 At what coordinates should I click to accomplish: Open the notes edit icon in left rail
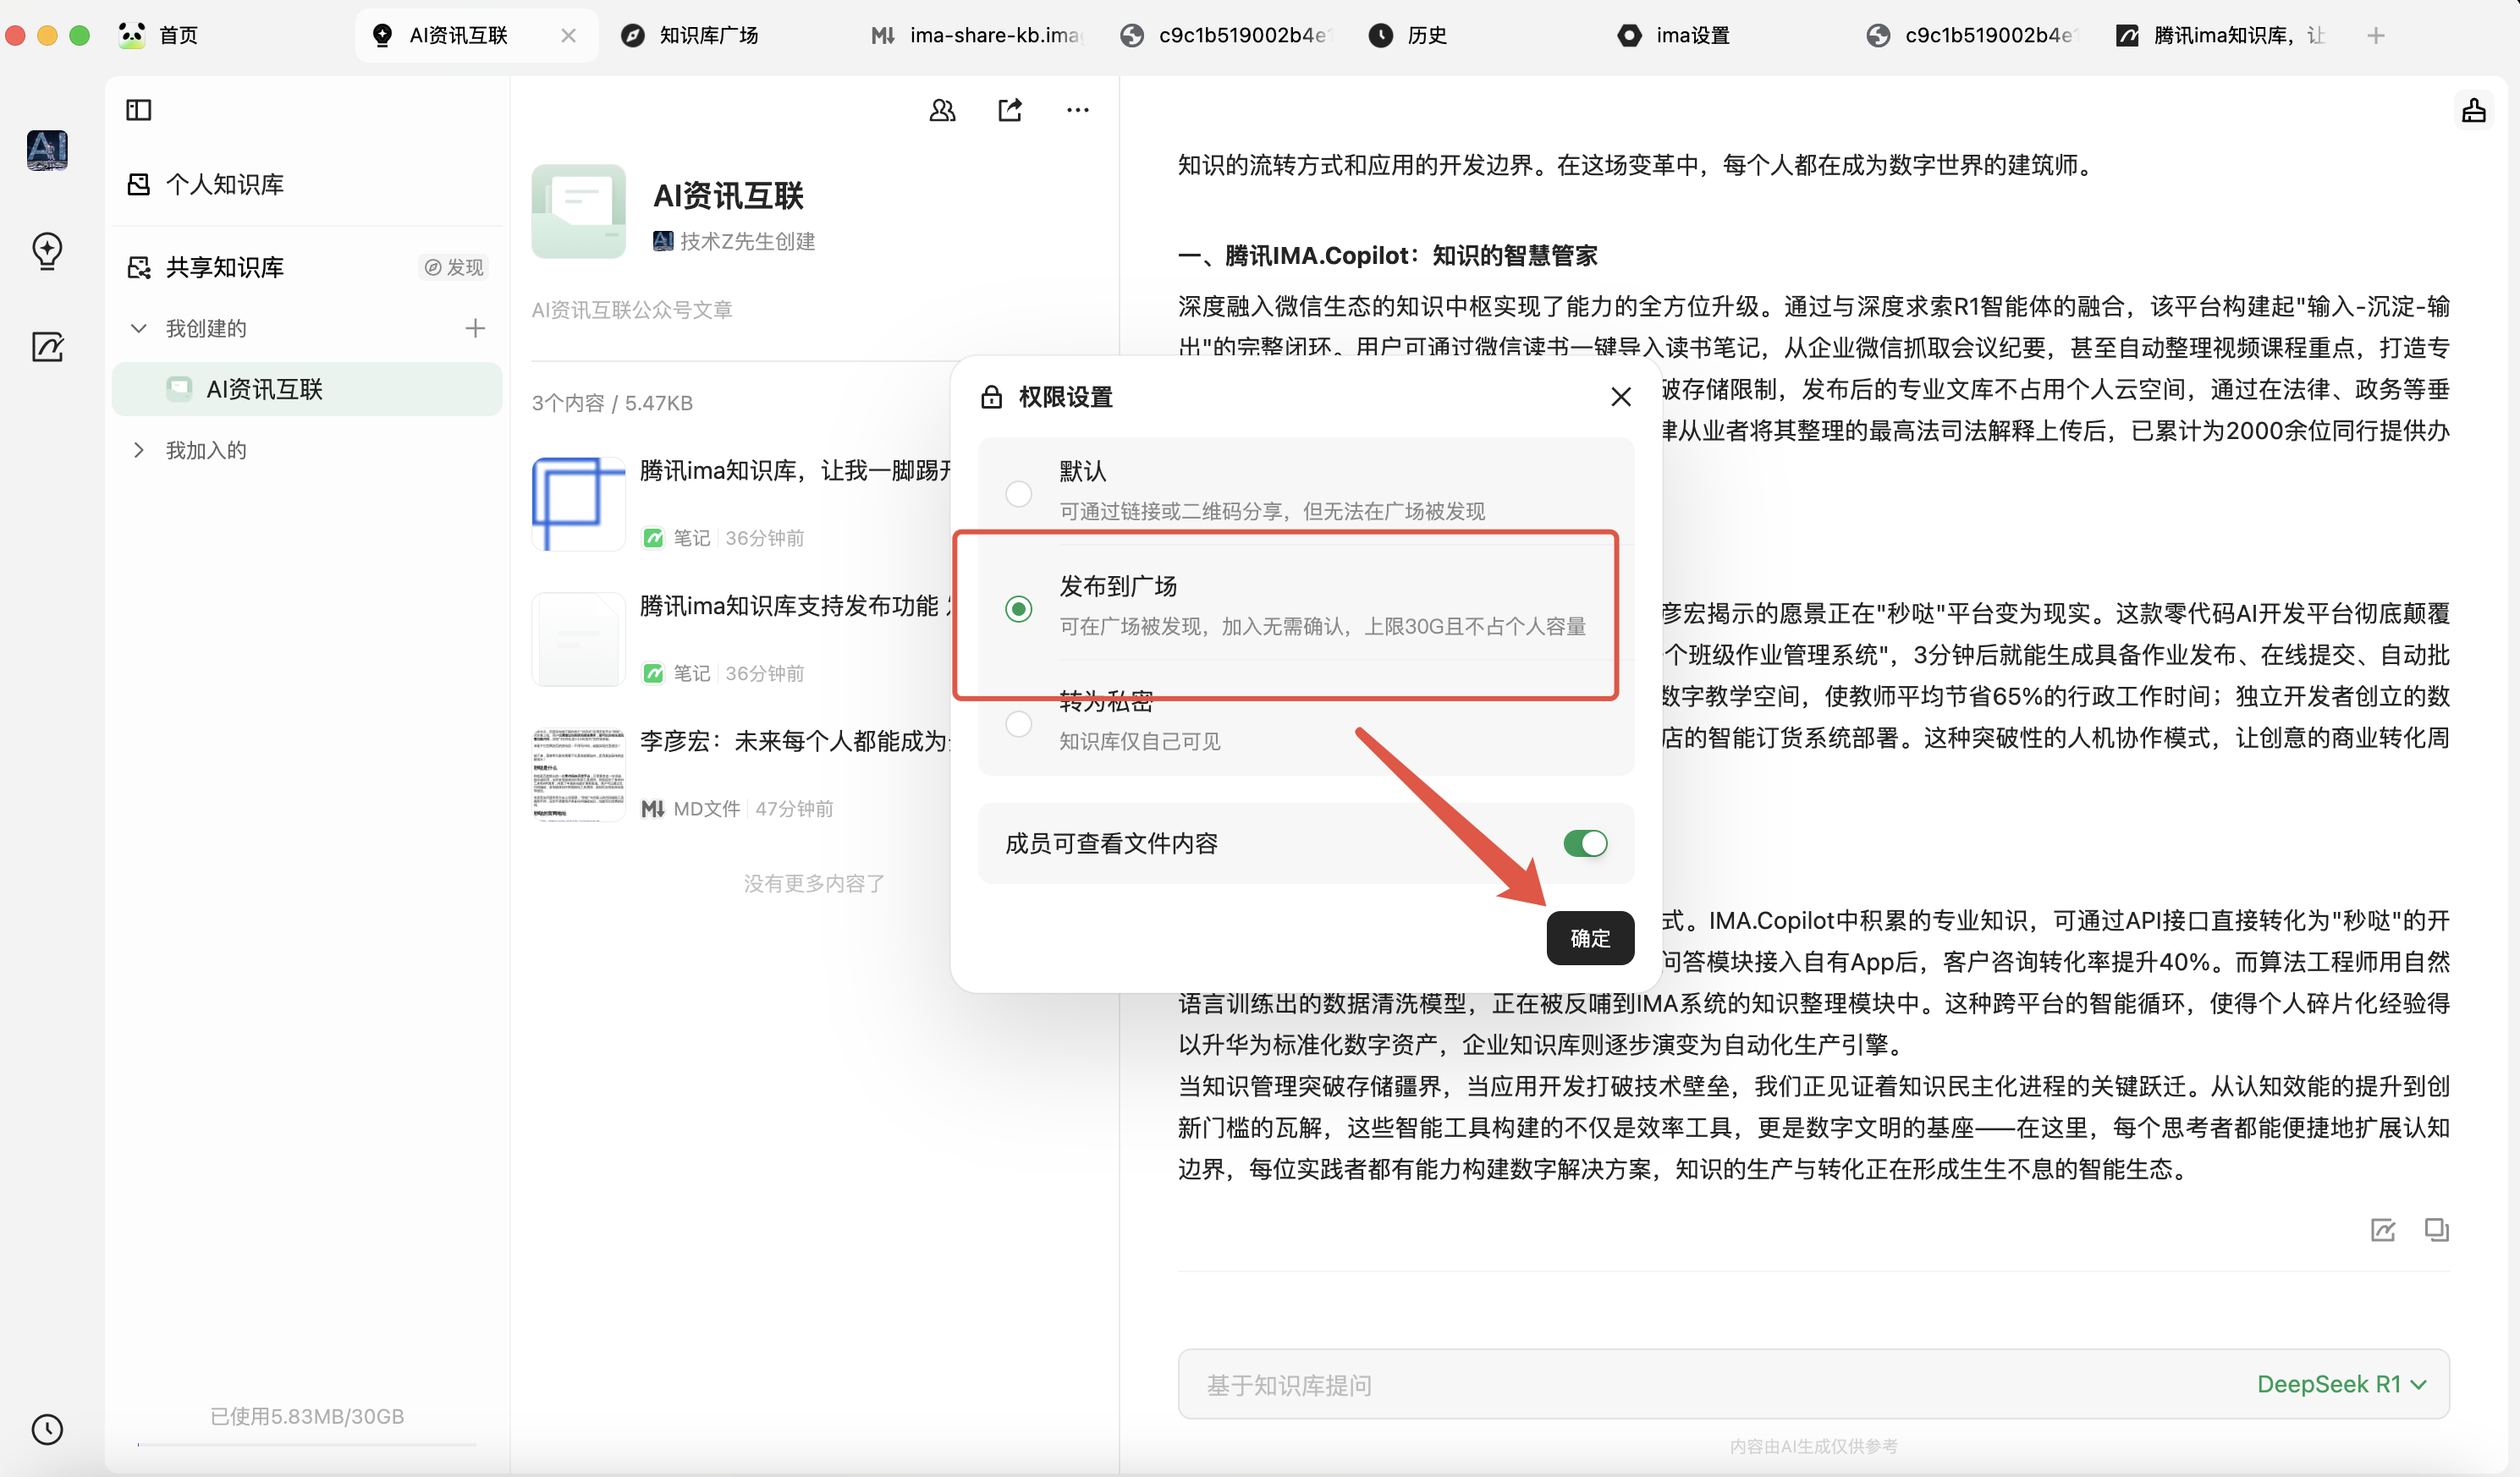point(47,347)
